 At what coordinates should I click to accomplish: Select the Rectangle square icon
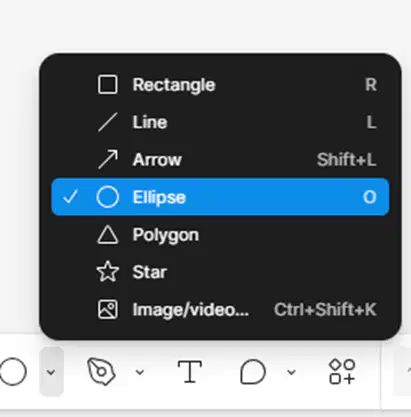(x=108, y=85)
